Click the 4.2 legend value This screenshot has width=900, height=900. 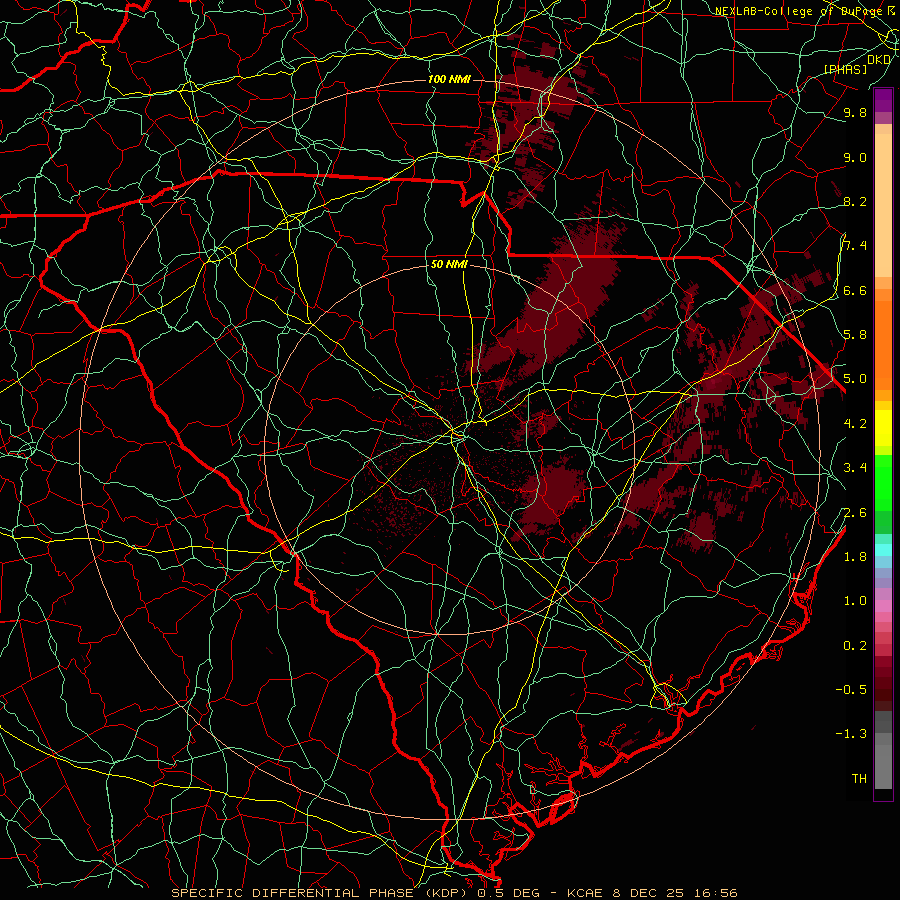(855, 424)
